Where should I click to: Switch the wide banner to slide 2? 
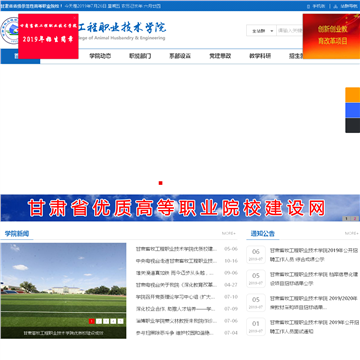(x=355, y=219)
